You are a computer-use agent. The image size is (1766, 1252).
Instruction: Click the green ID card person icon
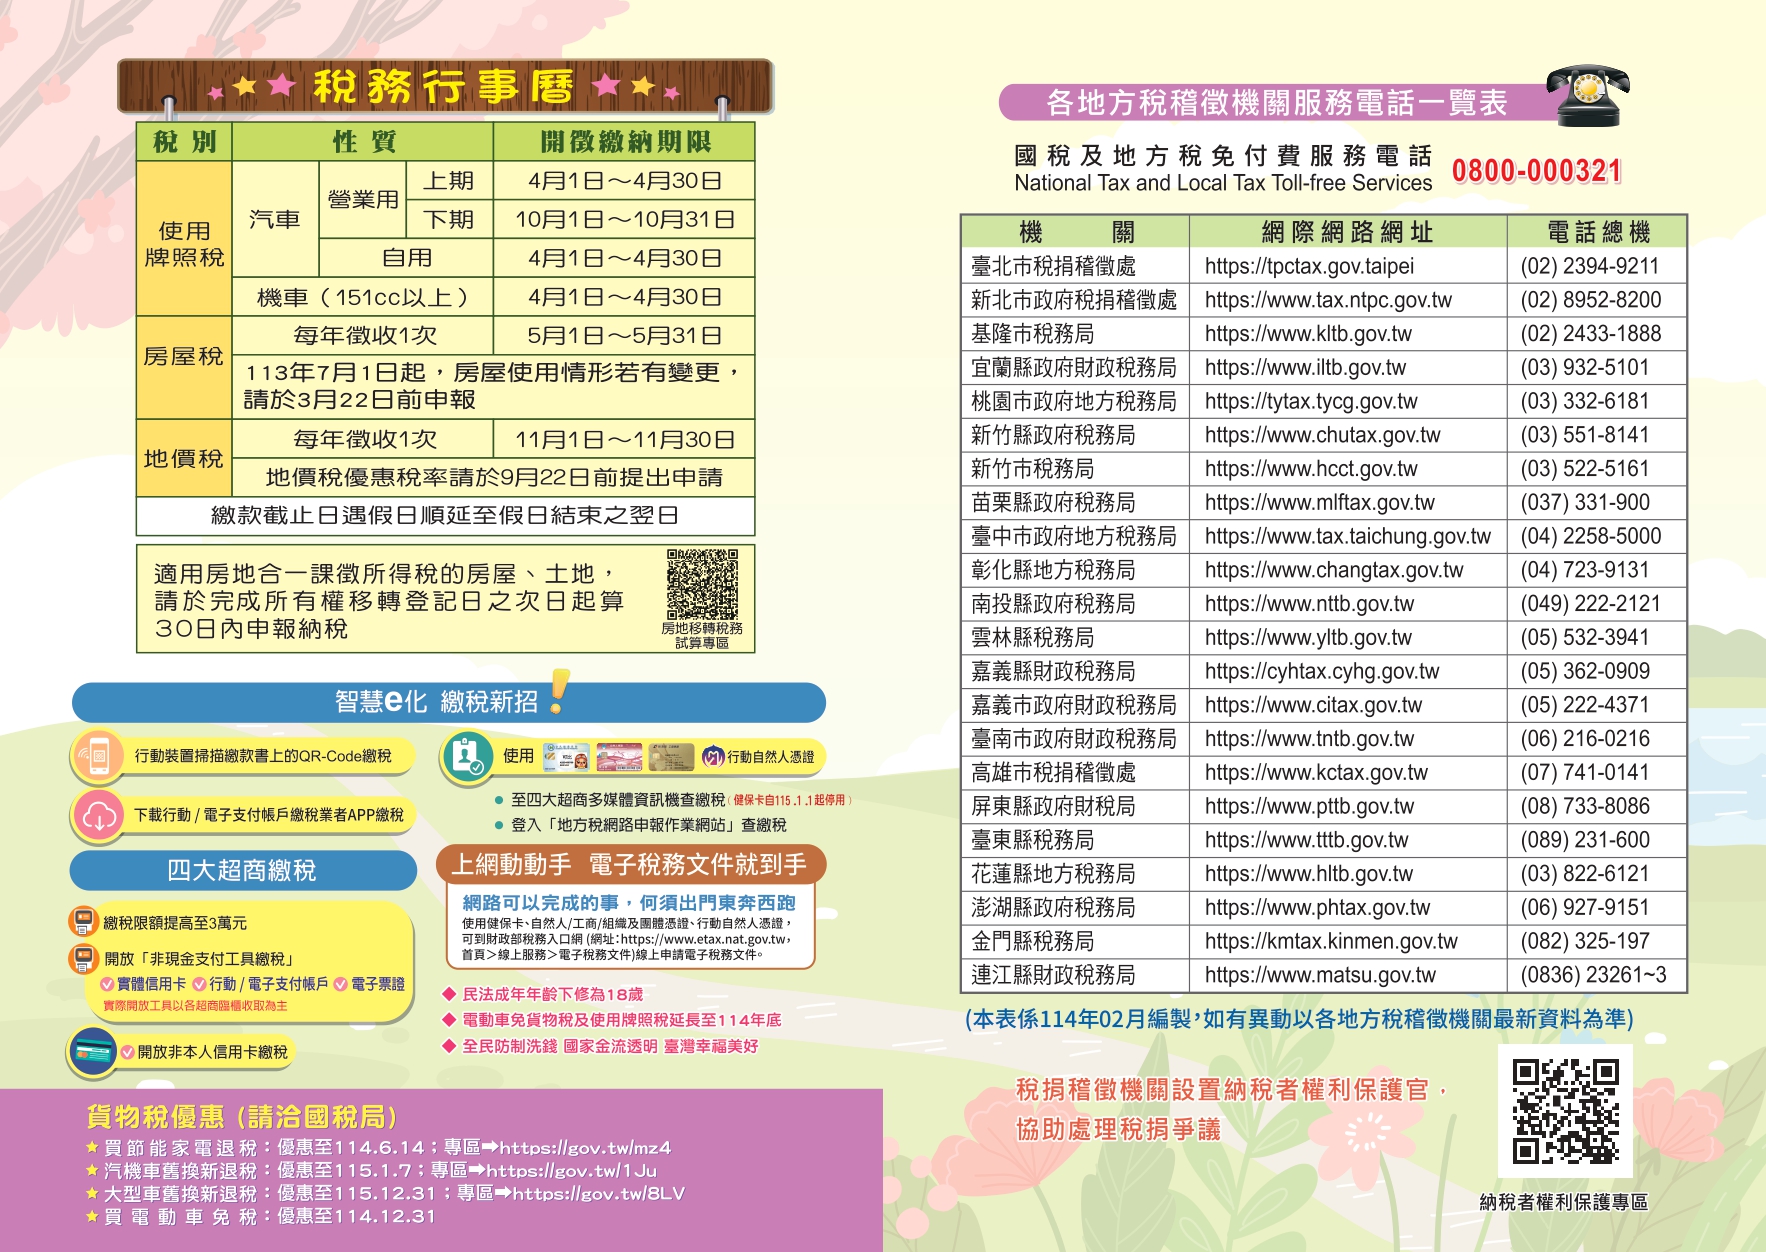point(468,756)
